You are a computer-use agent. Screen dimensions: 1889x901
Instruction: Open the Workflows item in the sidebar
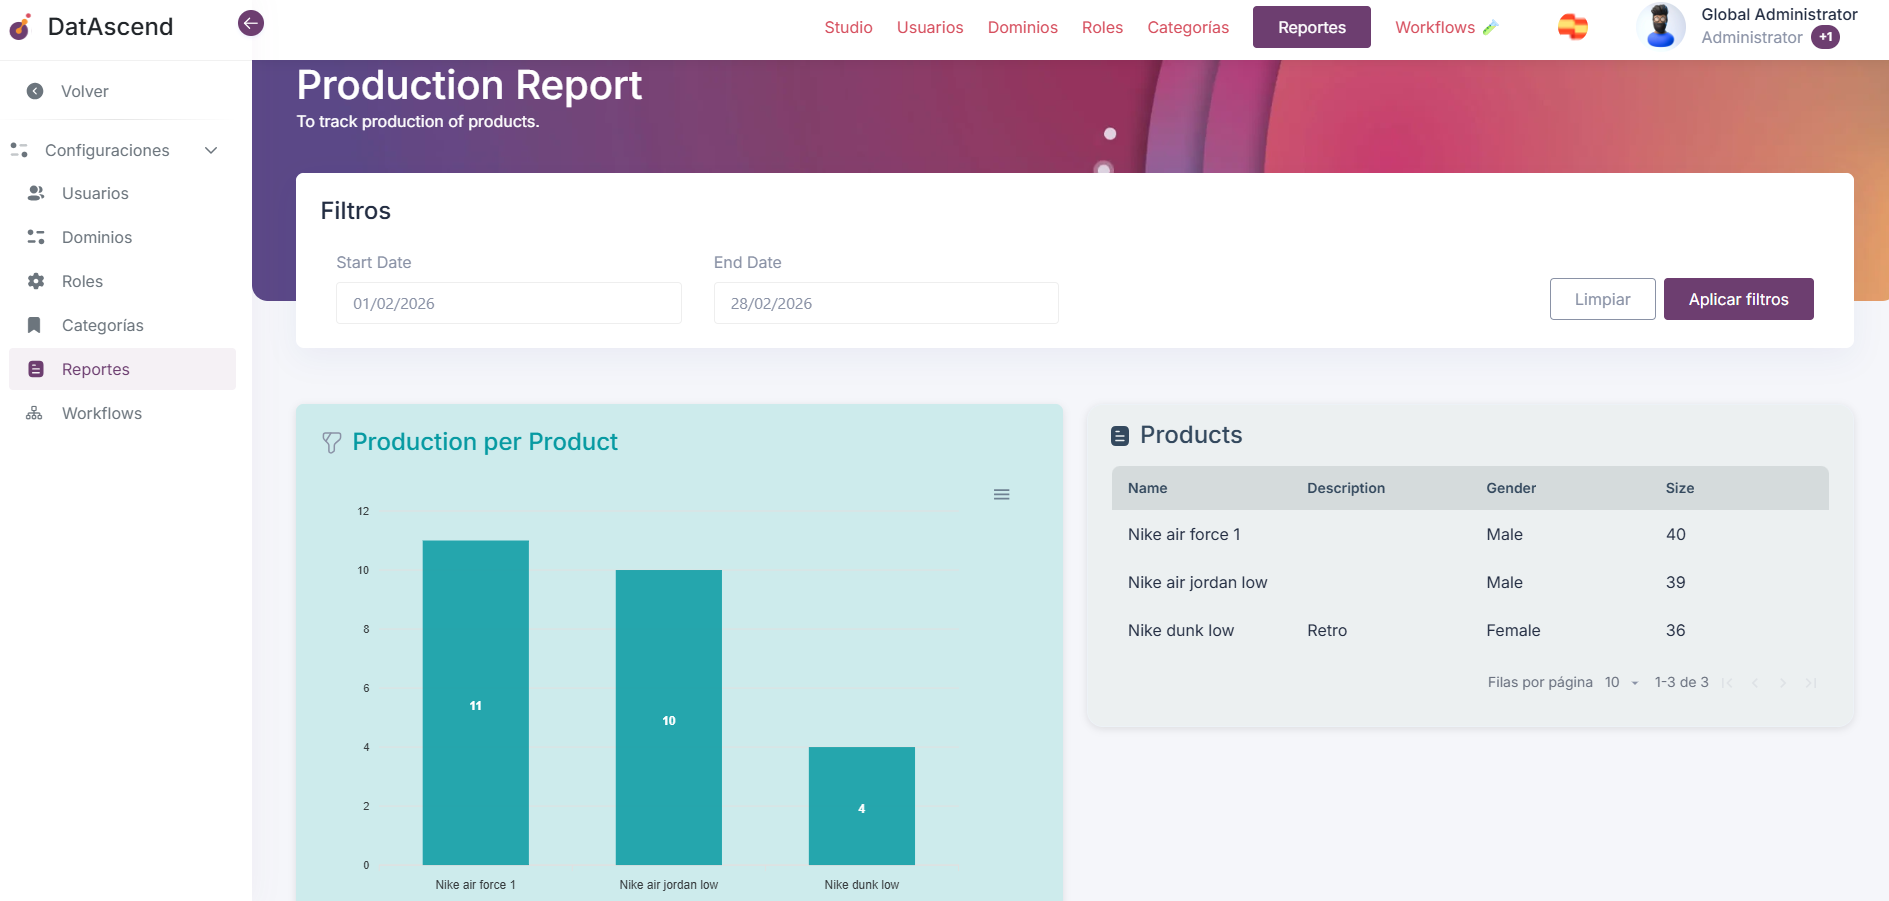click(x=101, y=414)
